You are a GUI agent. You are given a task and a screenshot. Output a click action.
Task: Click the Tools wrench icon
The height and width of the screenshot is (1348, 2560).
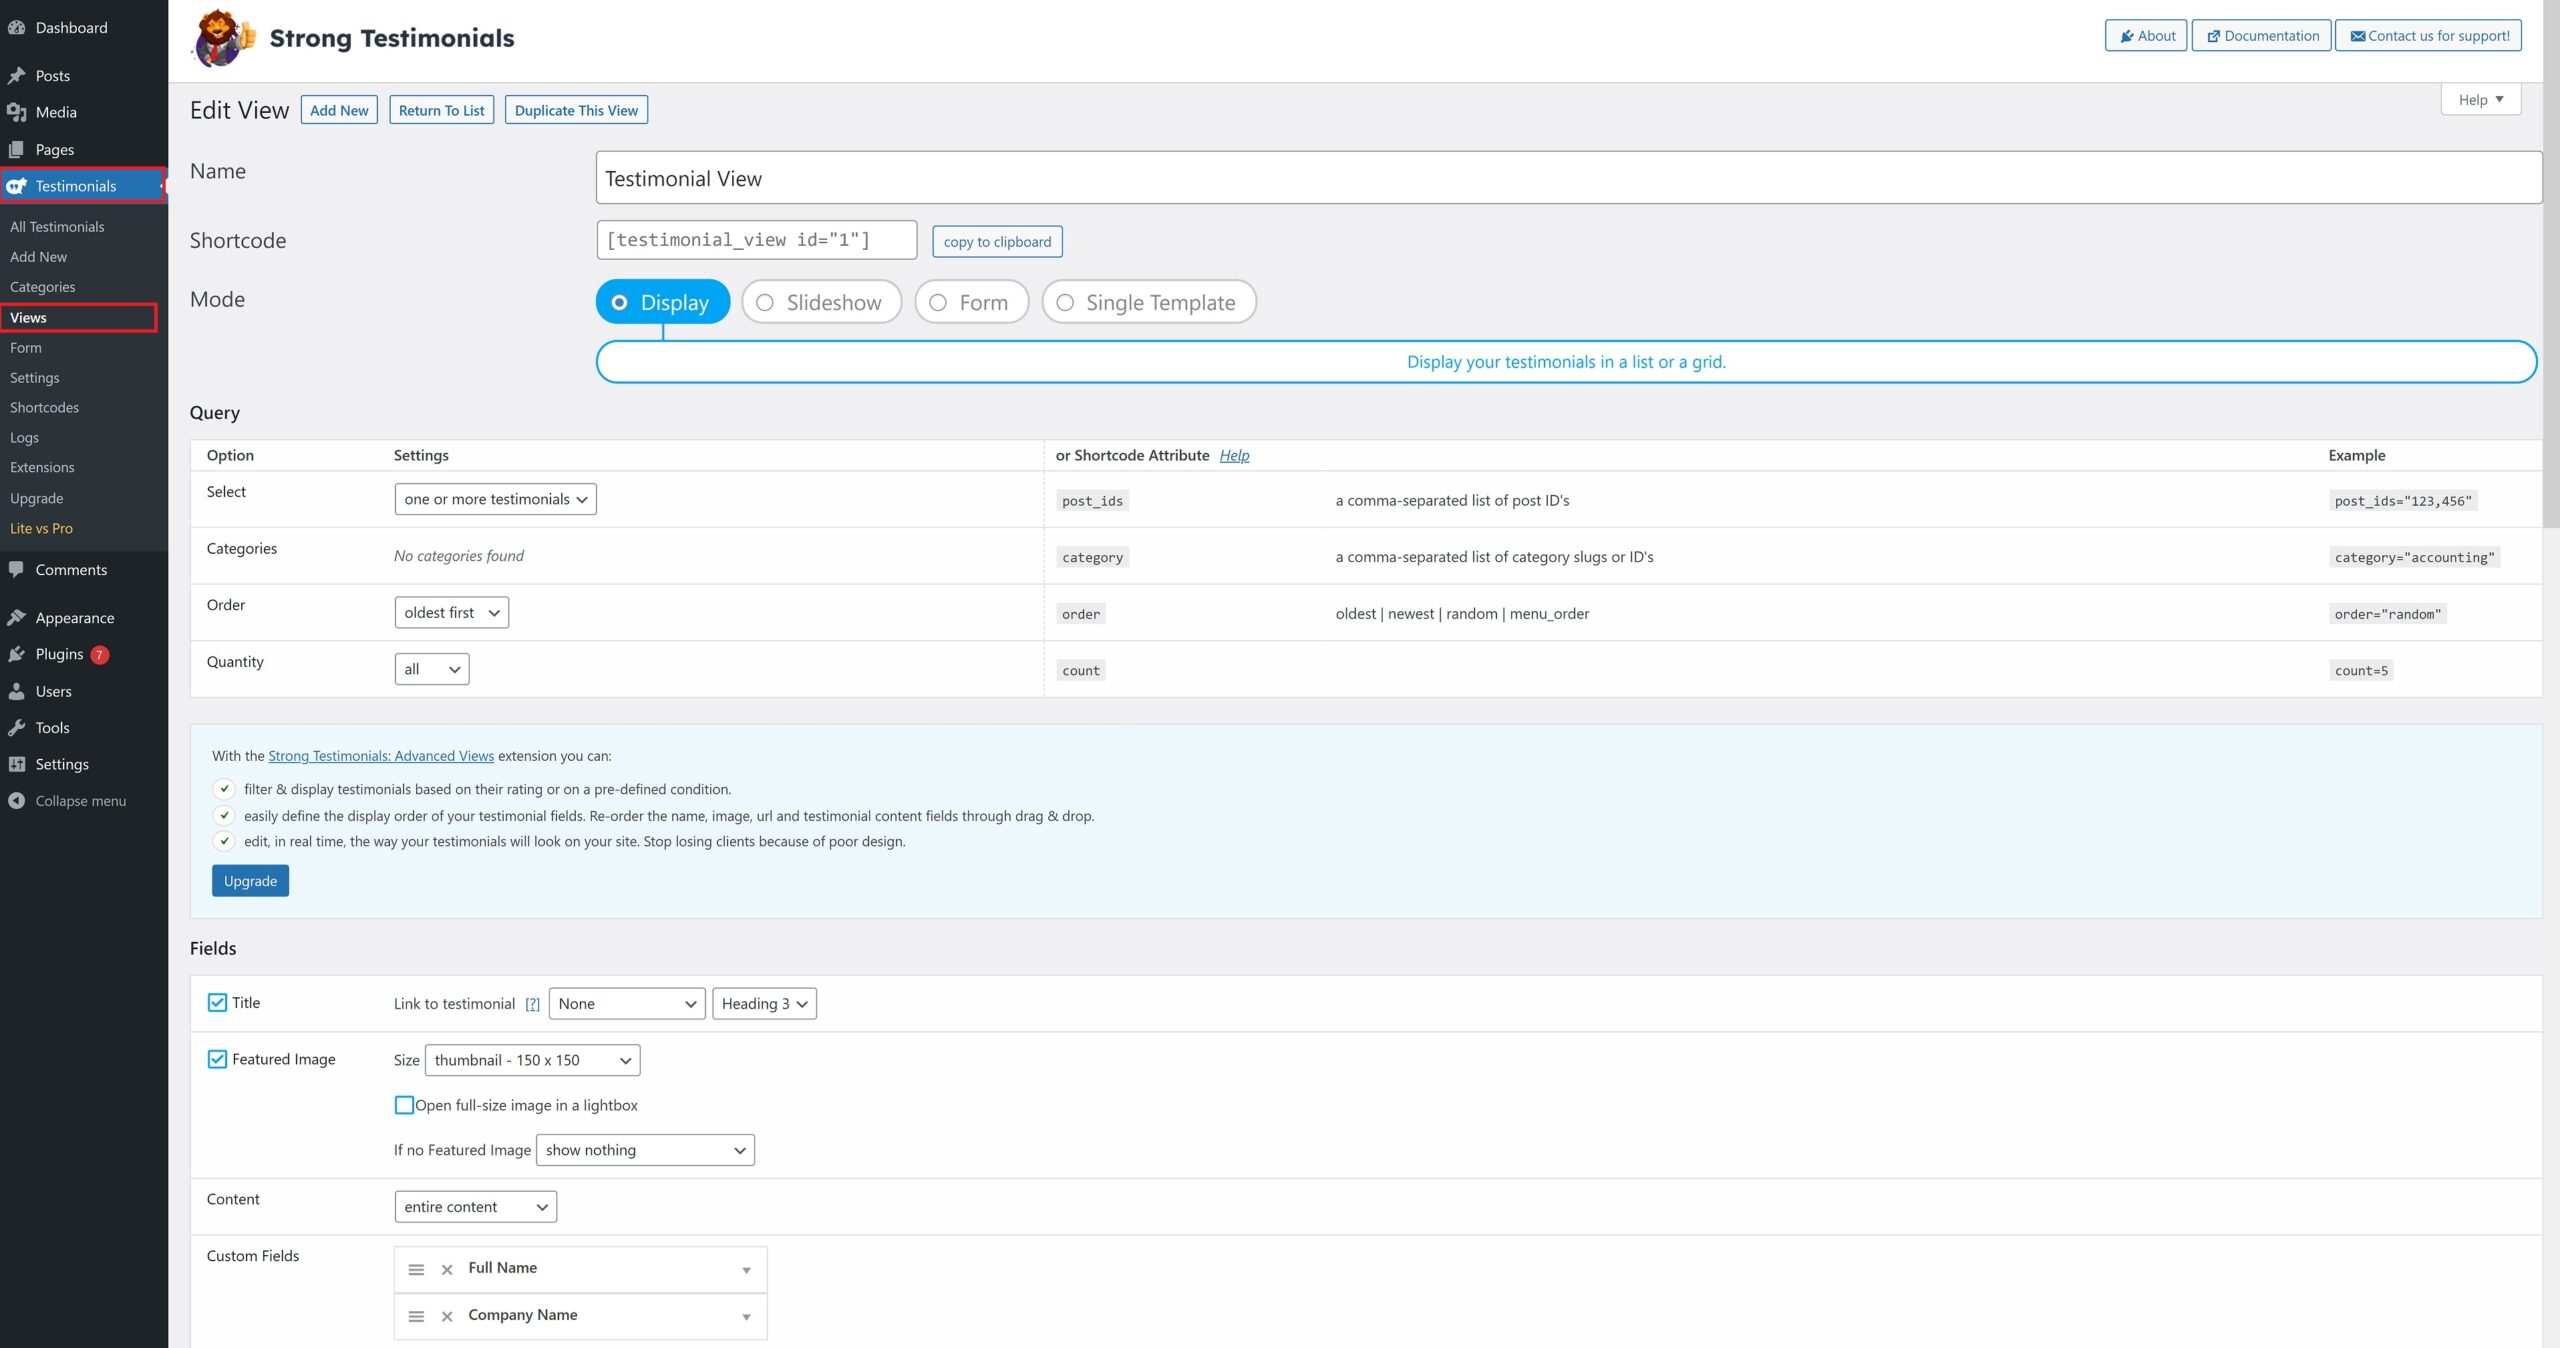coord(17,728)
